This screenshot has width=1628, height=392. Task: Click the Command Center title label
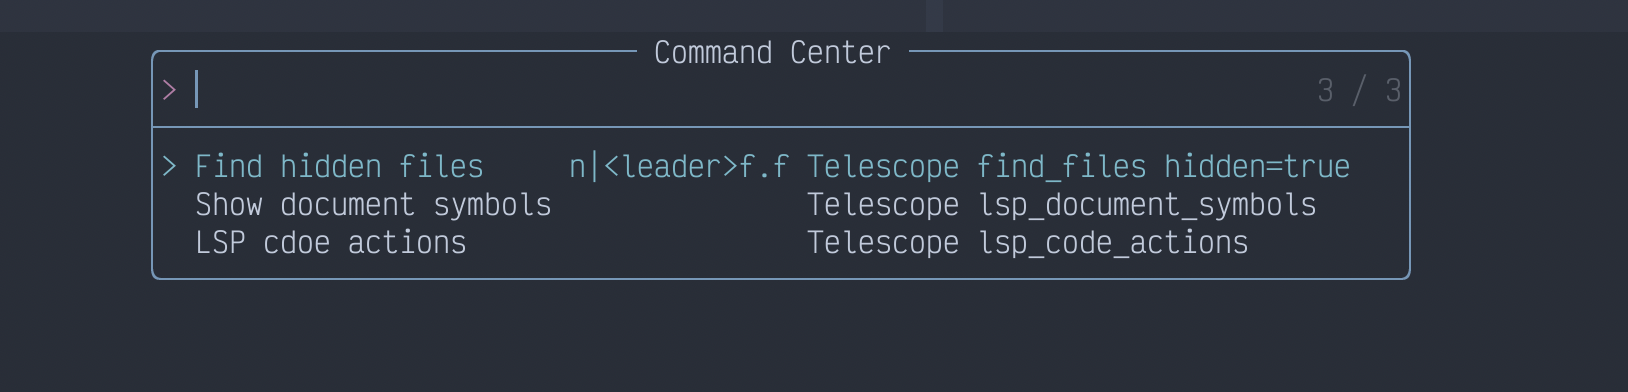pos(772,52)
